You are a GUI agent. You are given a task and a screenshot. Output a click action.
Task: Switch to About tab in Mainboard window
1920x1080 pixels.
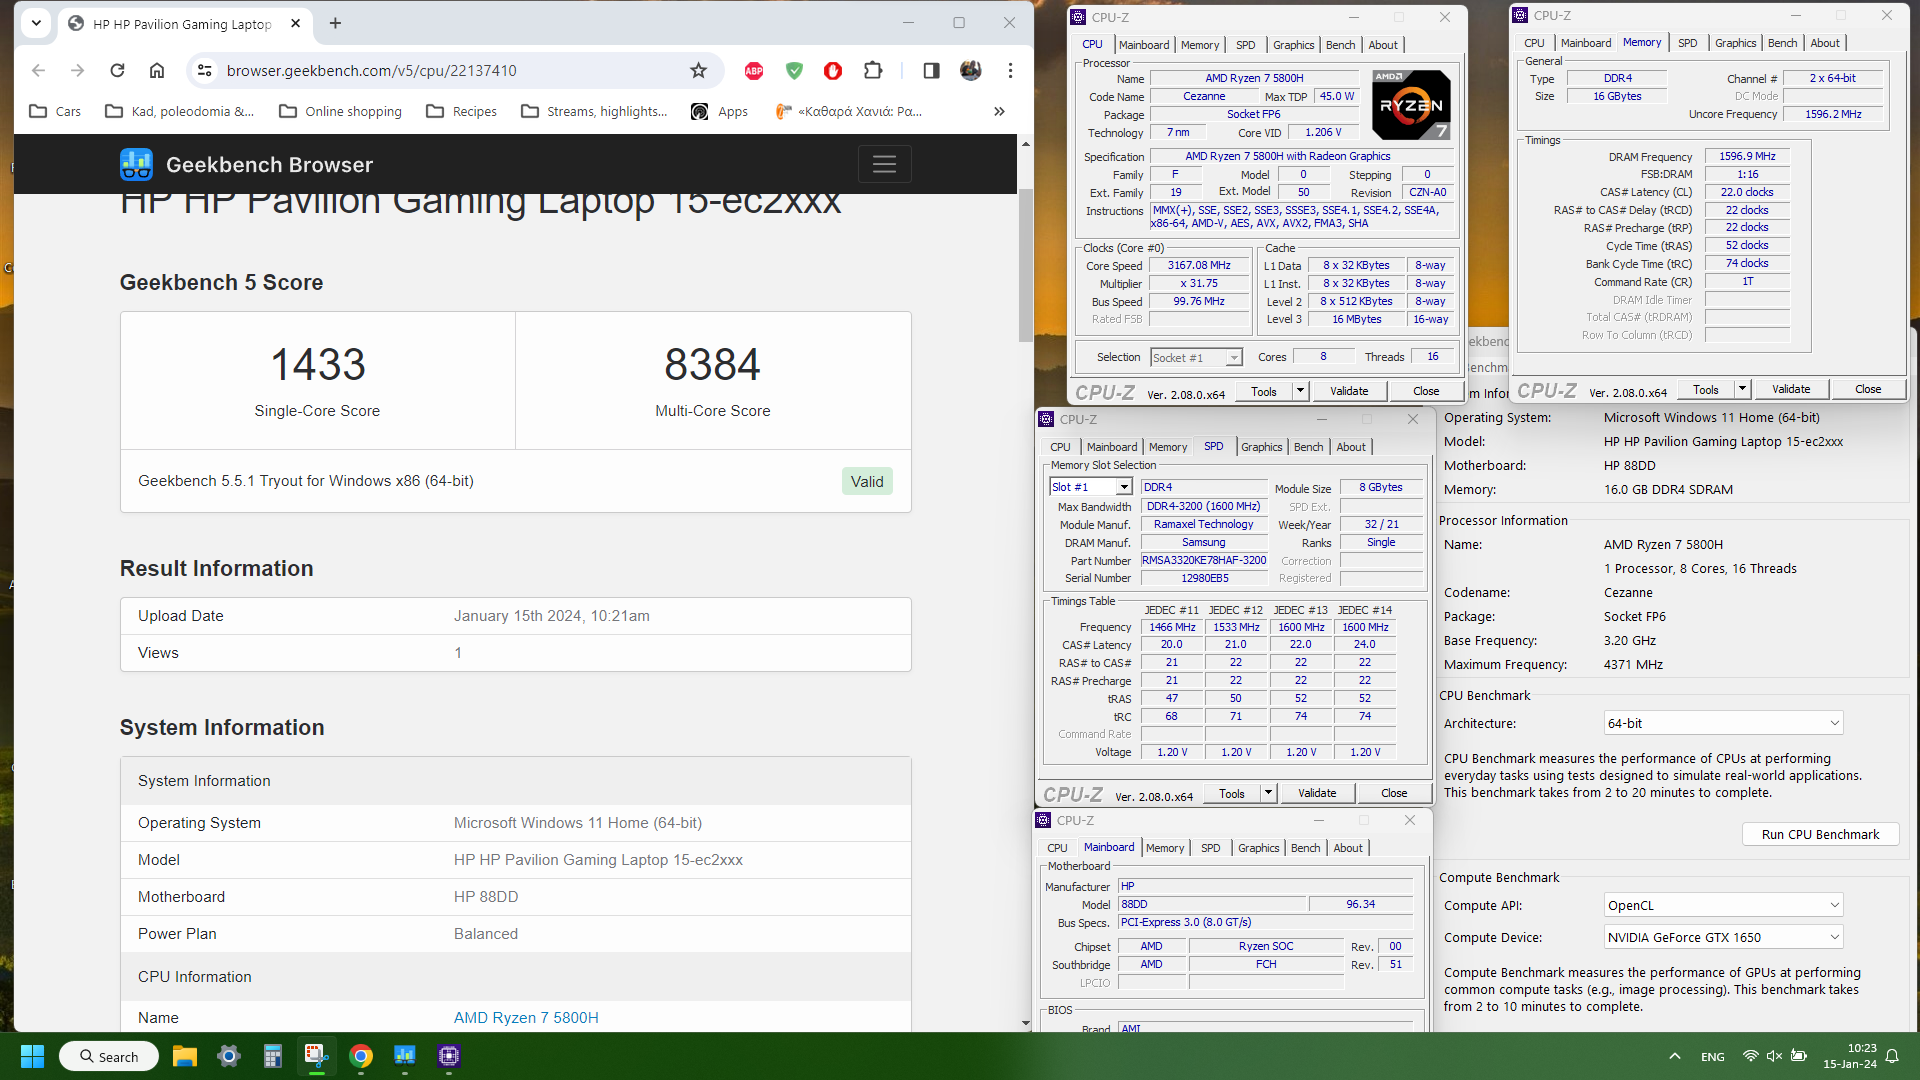pyautogui.click(x=1348, y=848)
